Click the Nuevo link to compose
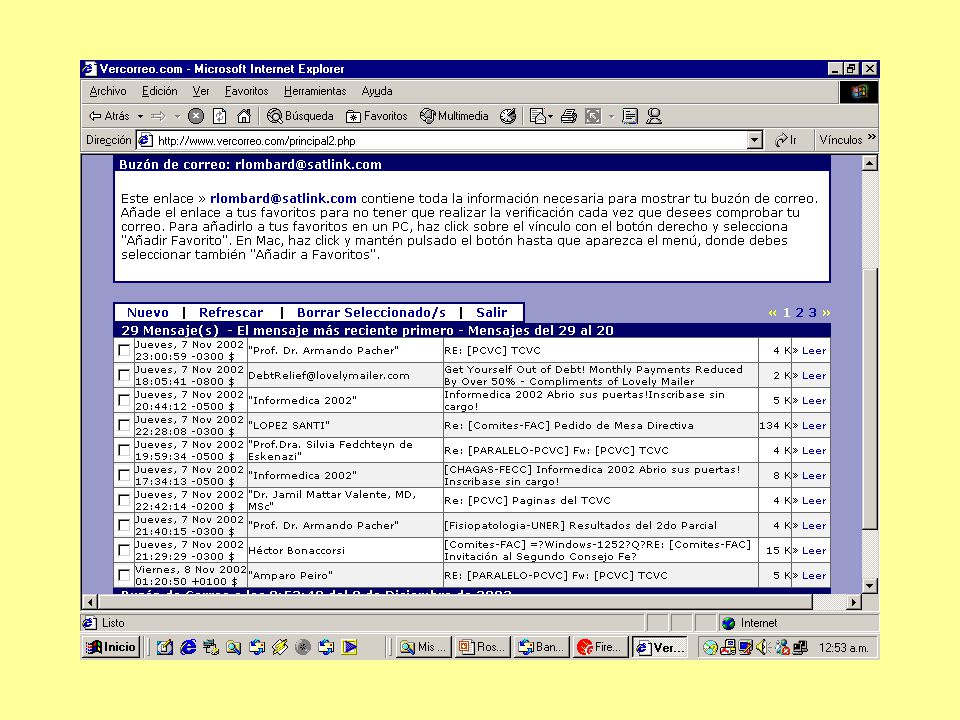This screenshot has height=720, width=960. pyautogui.click(x=148, y=312)
